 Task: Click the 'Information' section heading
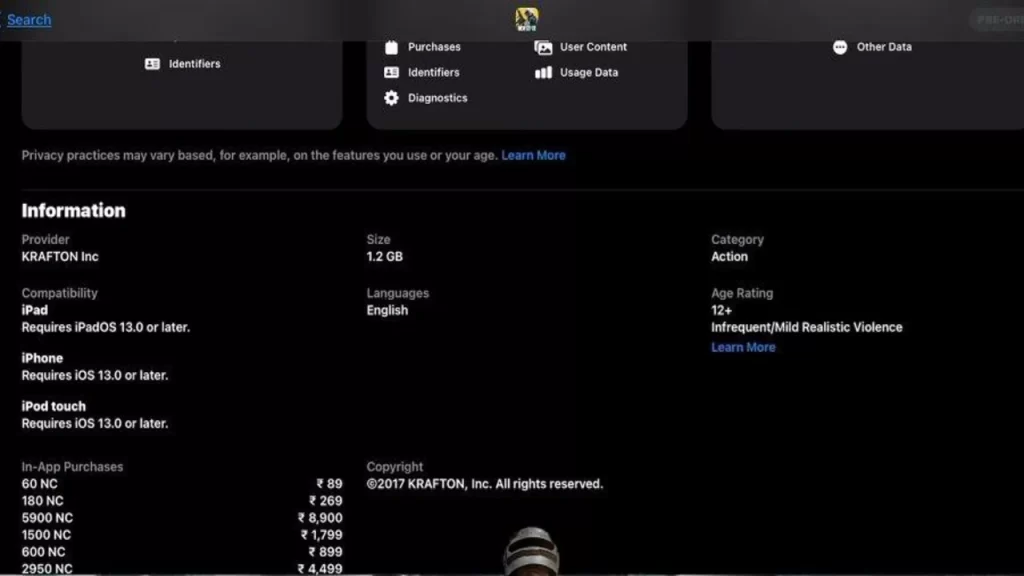click(73, 211)
